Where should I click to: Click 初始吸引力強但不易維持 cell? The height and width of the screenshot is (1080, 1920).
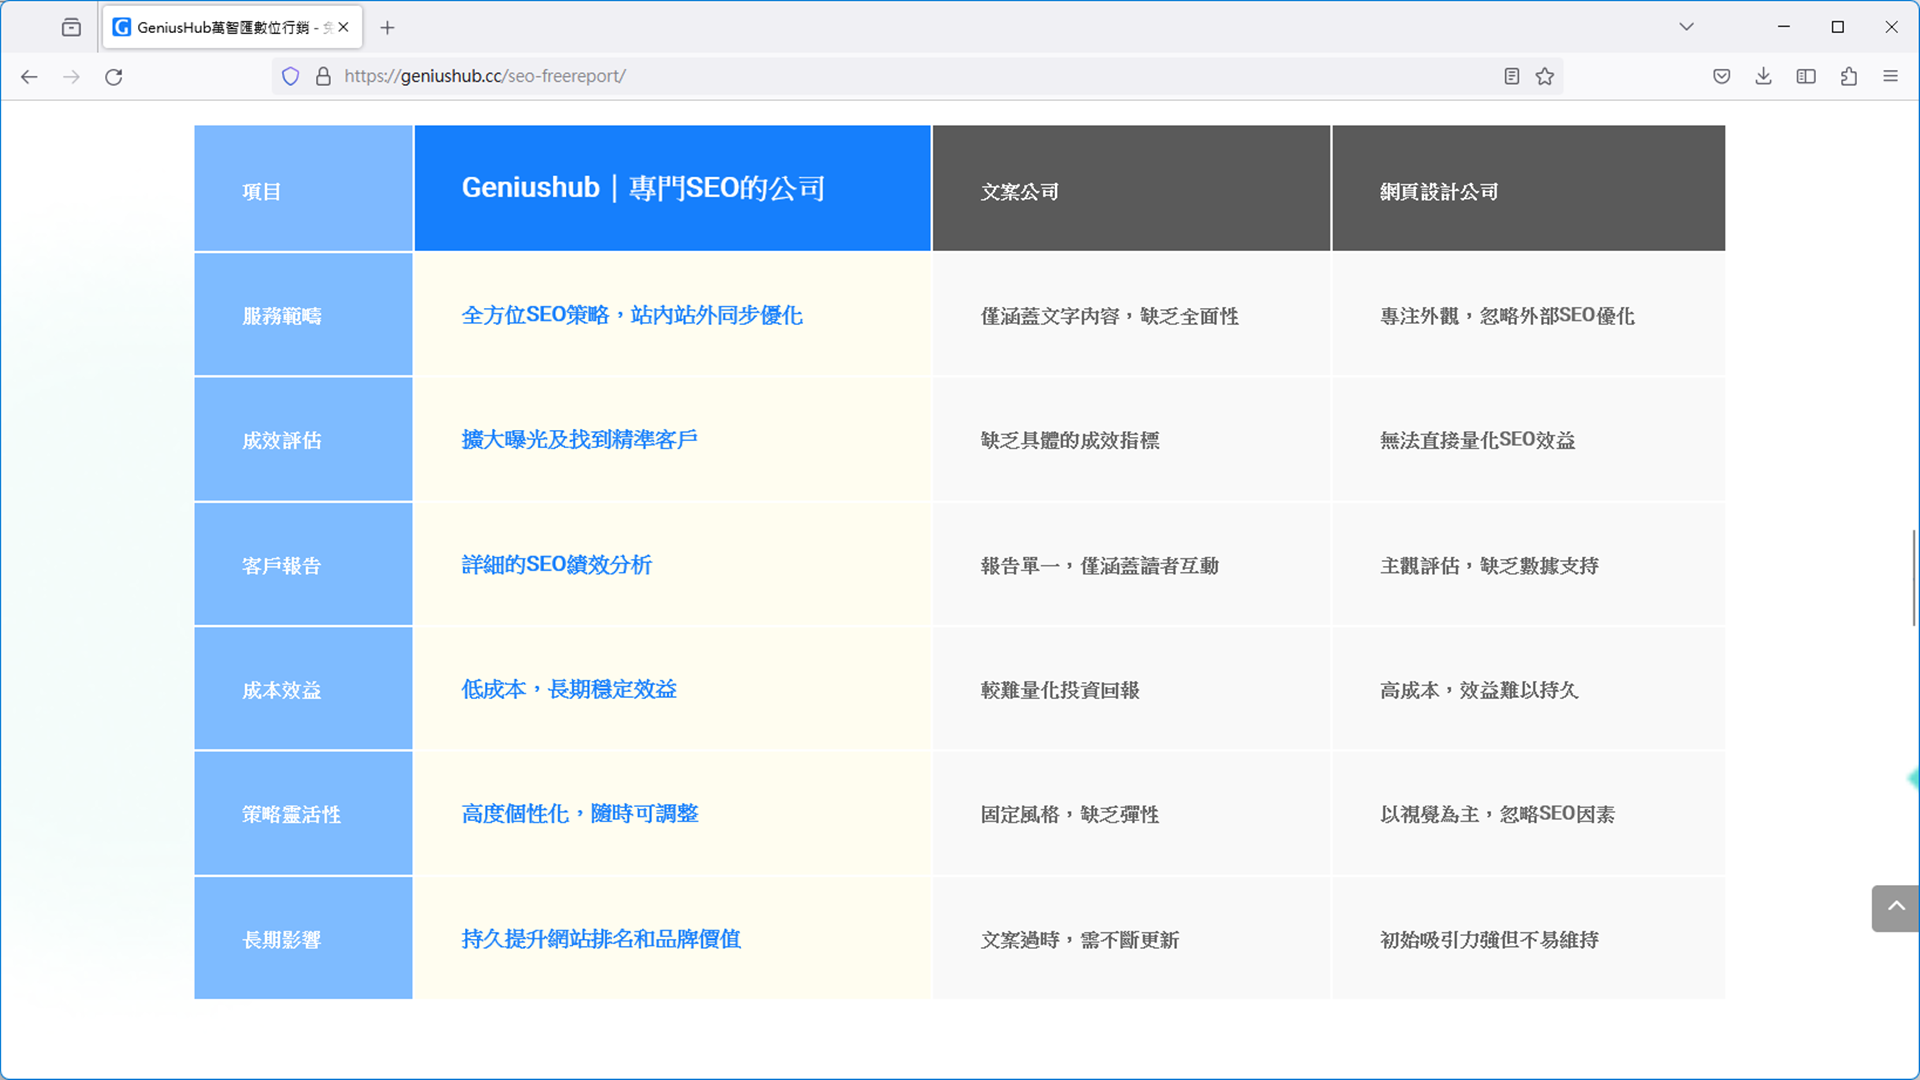tap(1528, 939)
